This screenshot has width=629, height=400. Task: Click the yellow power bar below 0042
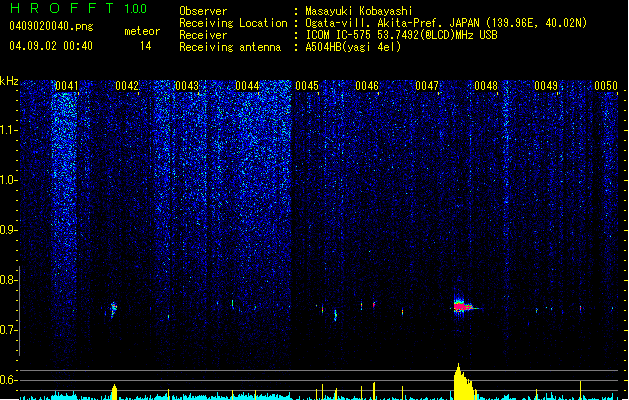pyautogui.click(x=114, y=392)
